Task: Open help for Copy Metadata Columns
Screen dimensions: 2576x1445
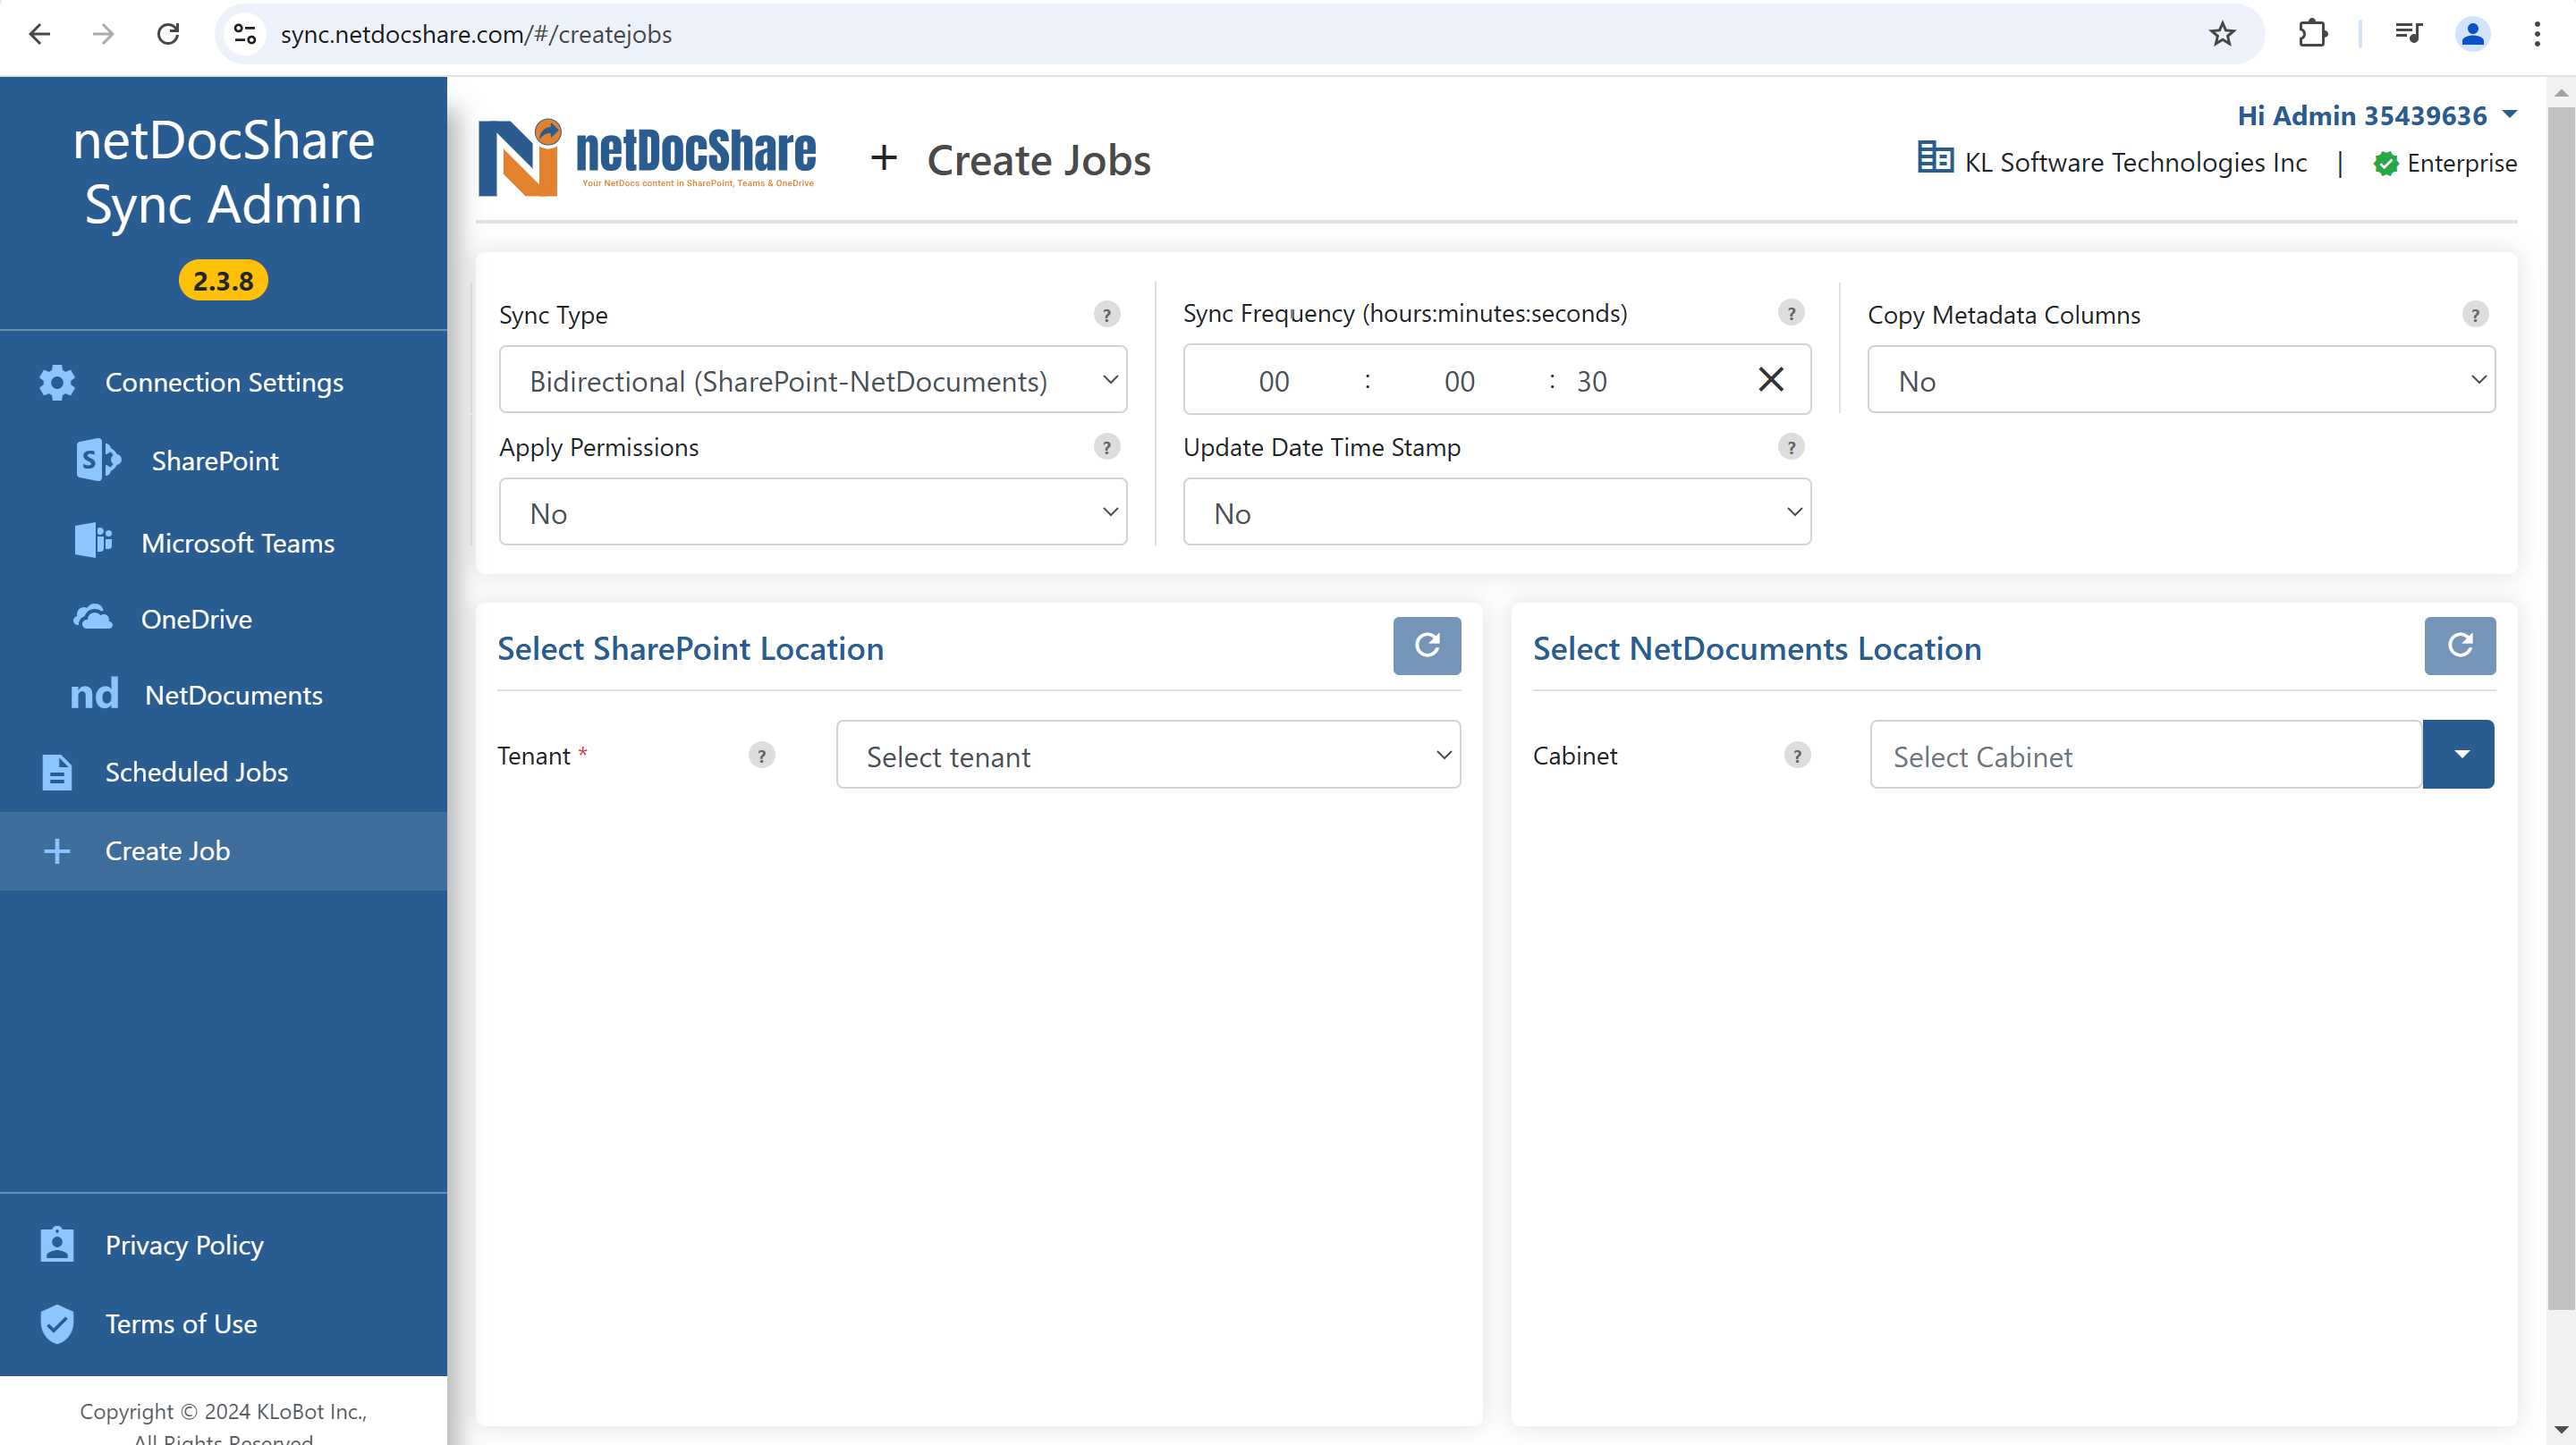Action: [2475, 315]
